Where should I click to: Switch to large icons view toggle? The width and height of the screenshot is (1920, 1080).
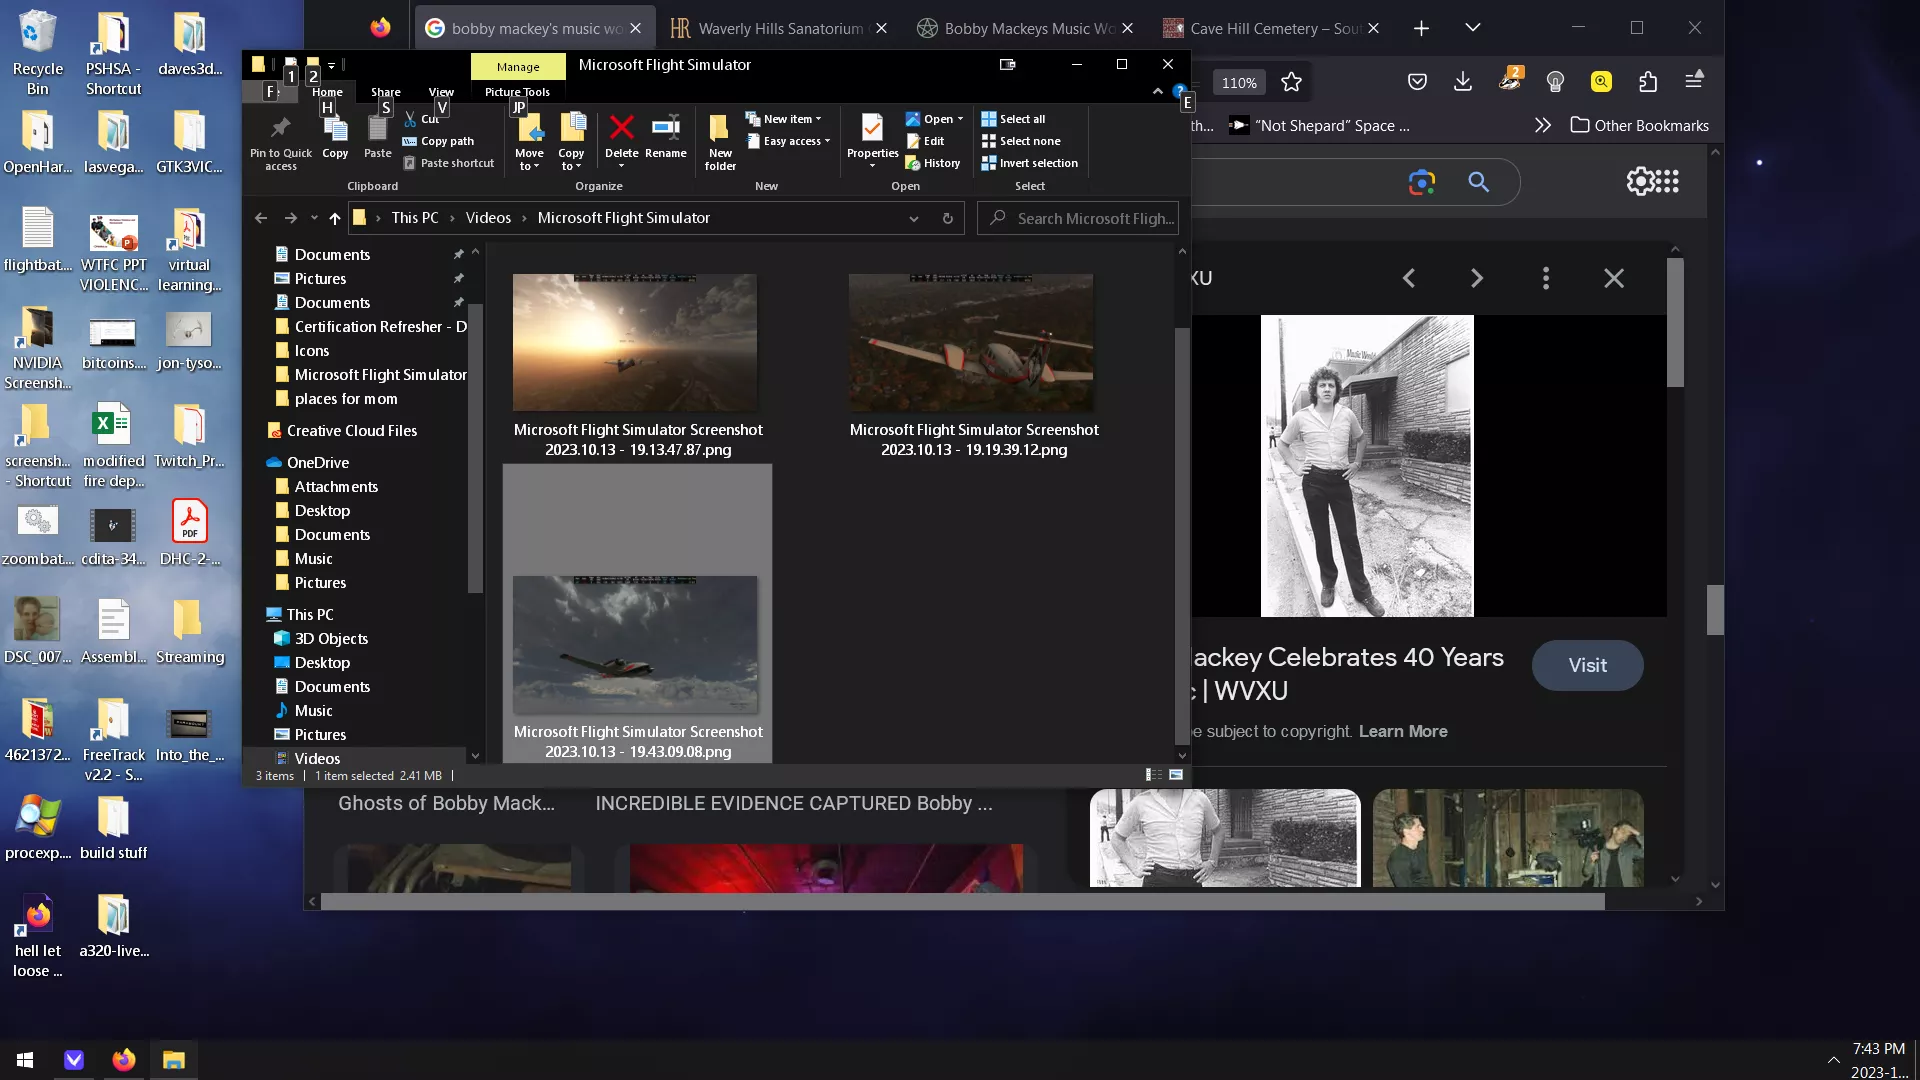1176,775
